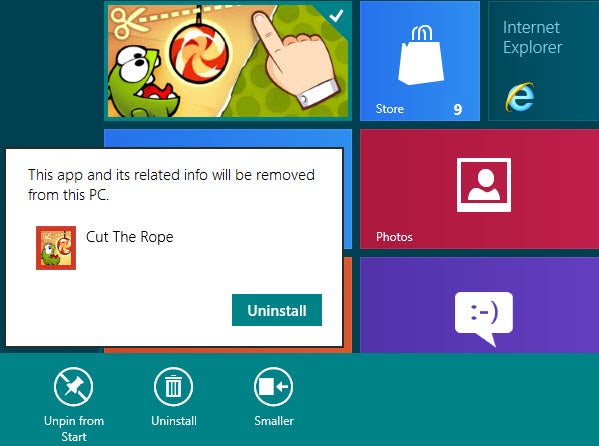Click the removal warning message text

pos(171,185)
